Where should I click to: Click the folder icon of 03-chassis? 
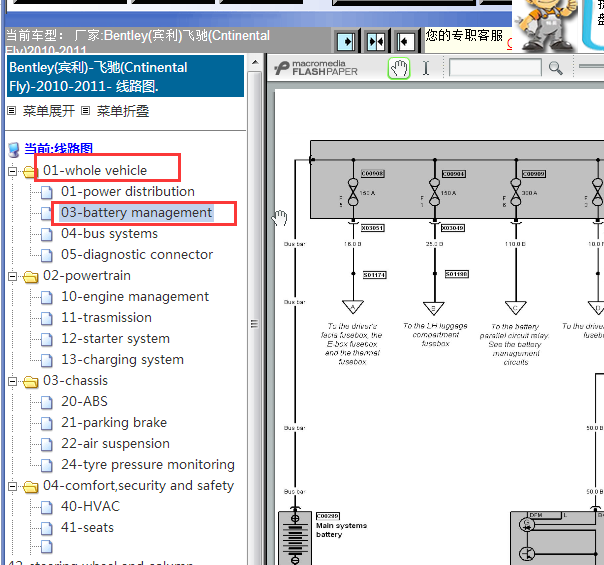[x=30, y=381]
